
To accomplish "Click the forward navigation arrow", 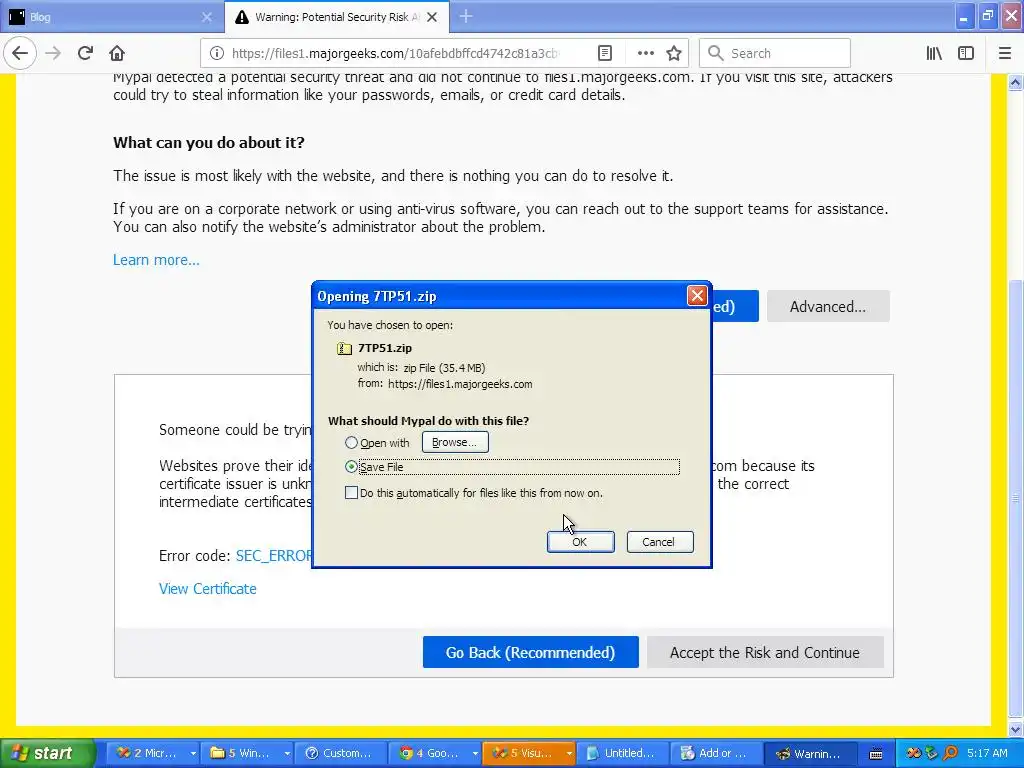I will tap(54, 53).
